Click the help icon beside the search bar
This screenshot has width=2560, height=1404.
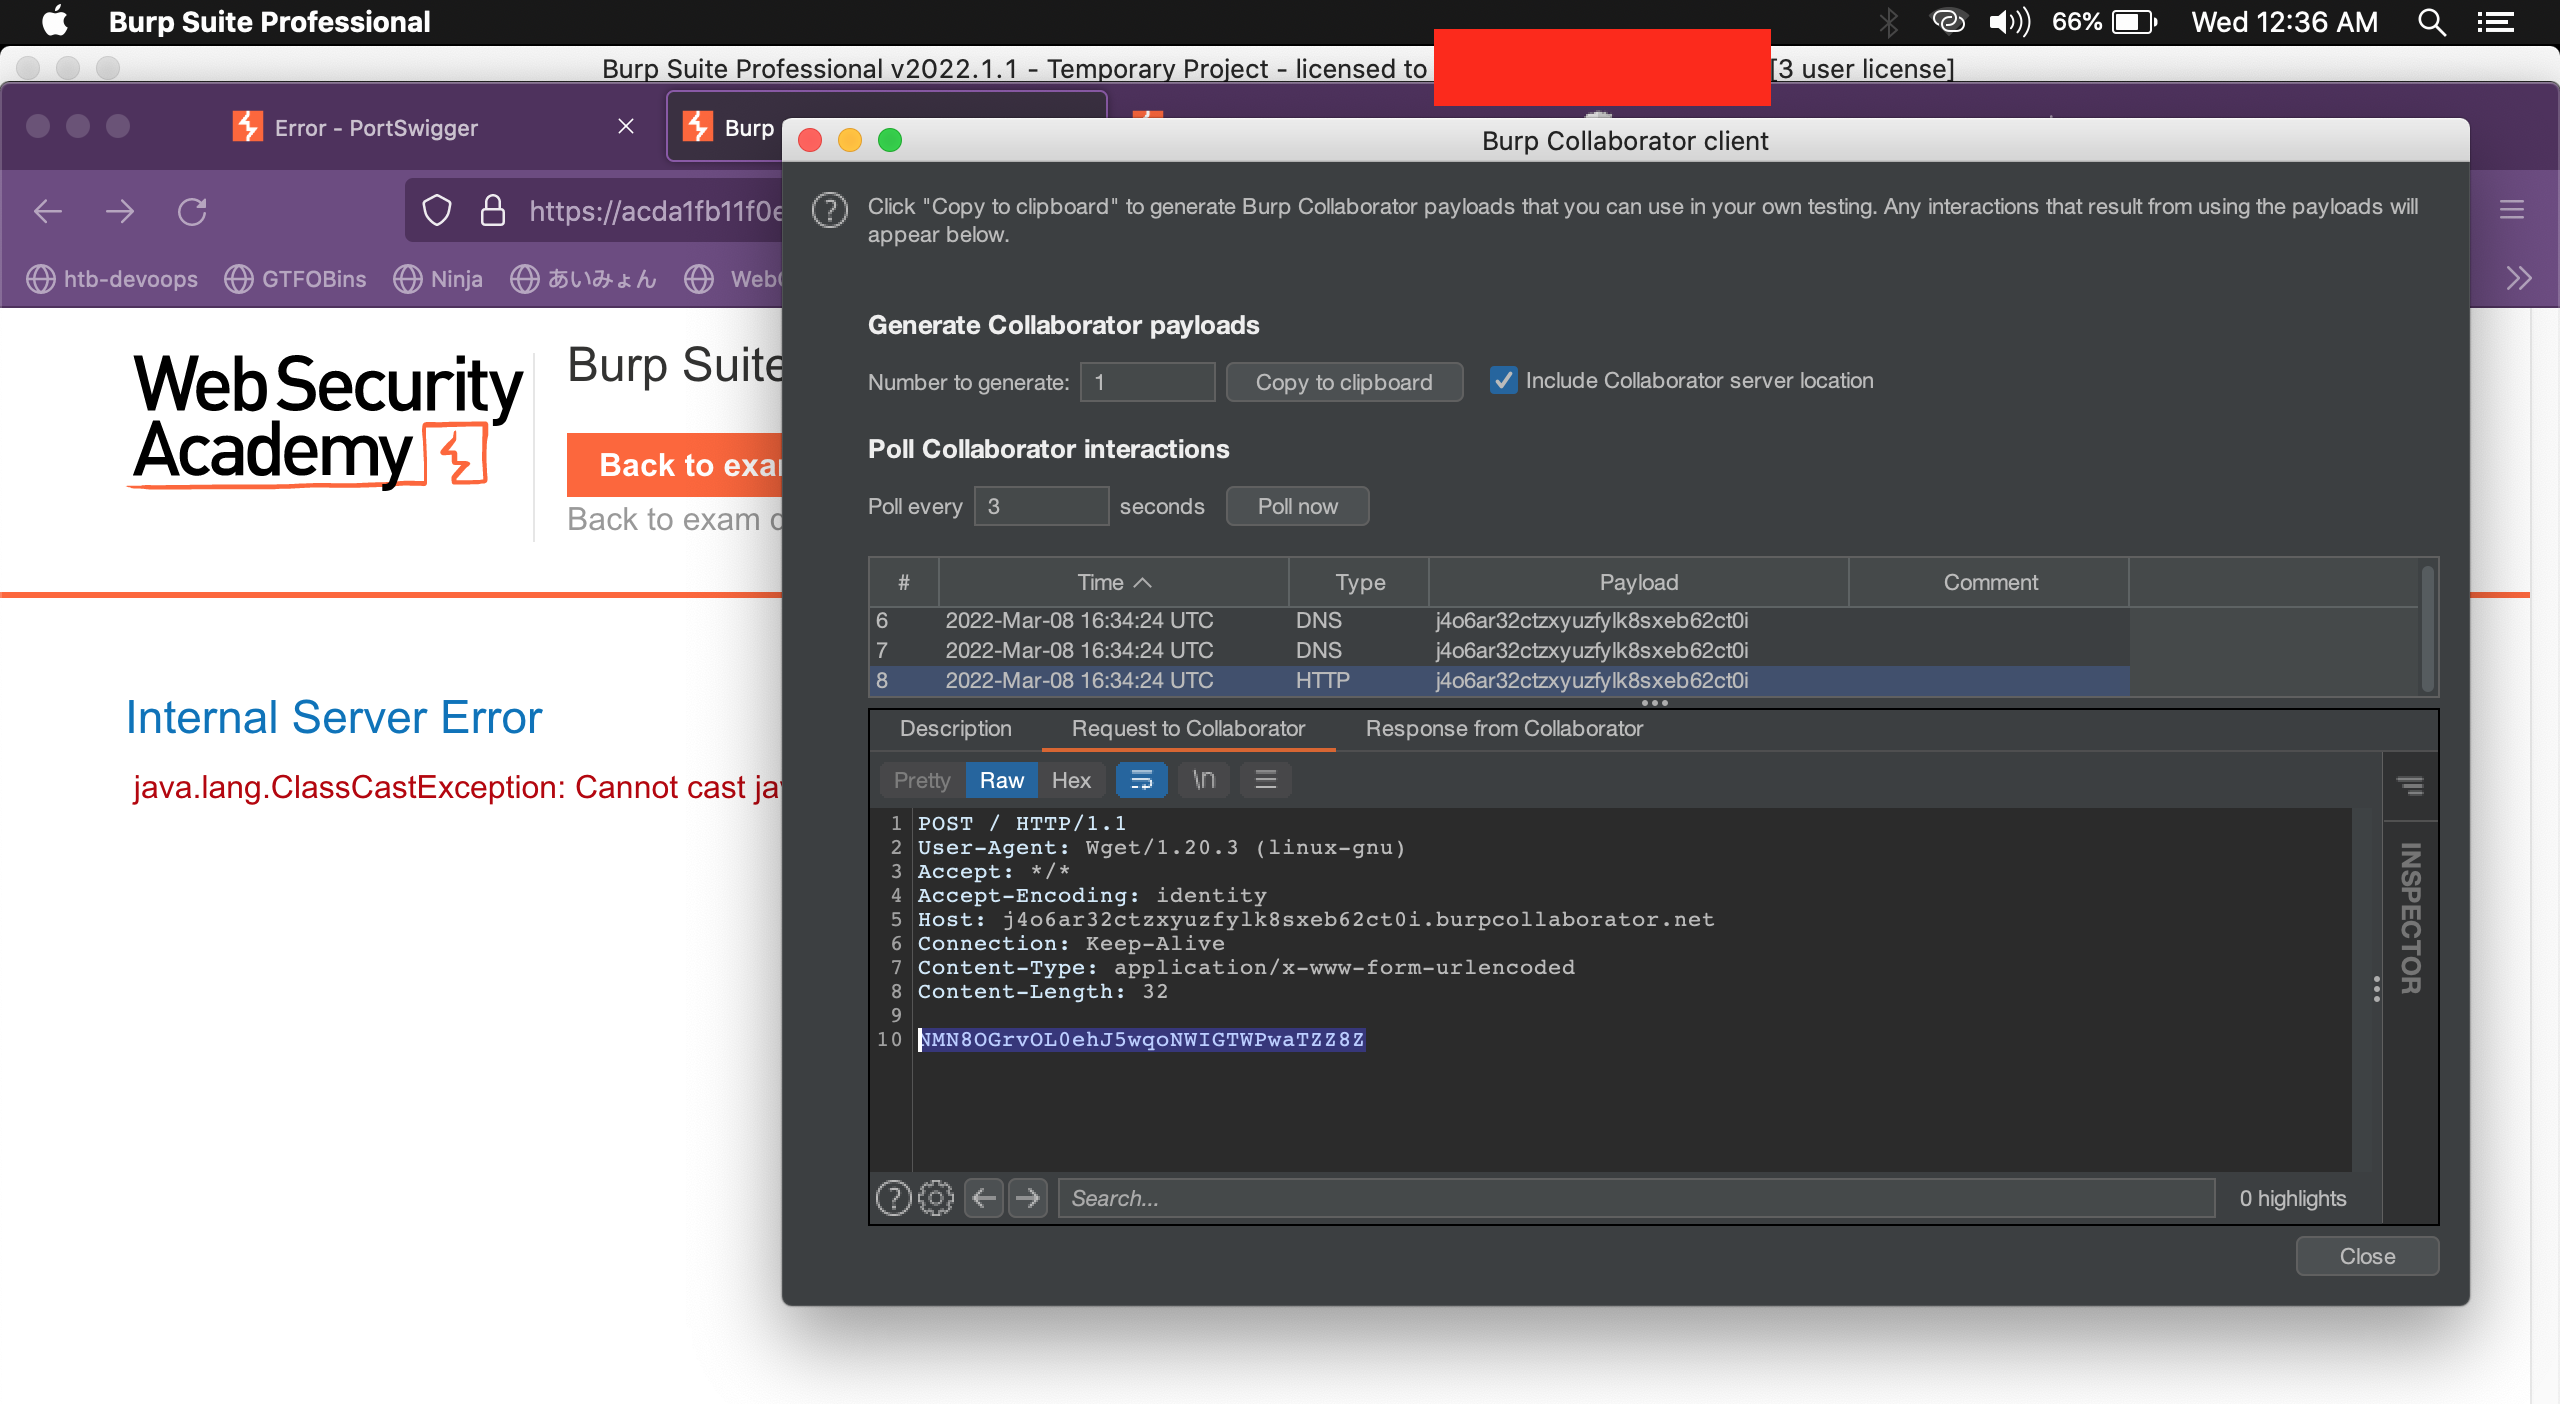[893, 1197]
